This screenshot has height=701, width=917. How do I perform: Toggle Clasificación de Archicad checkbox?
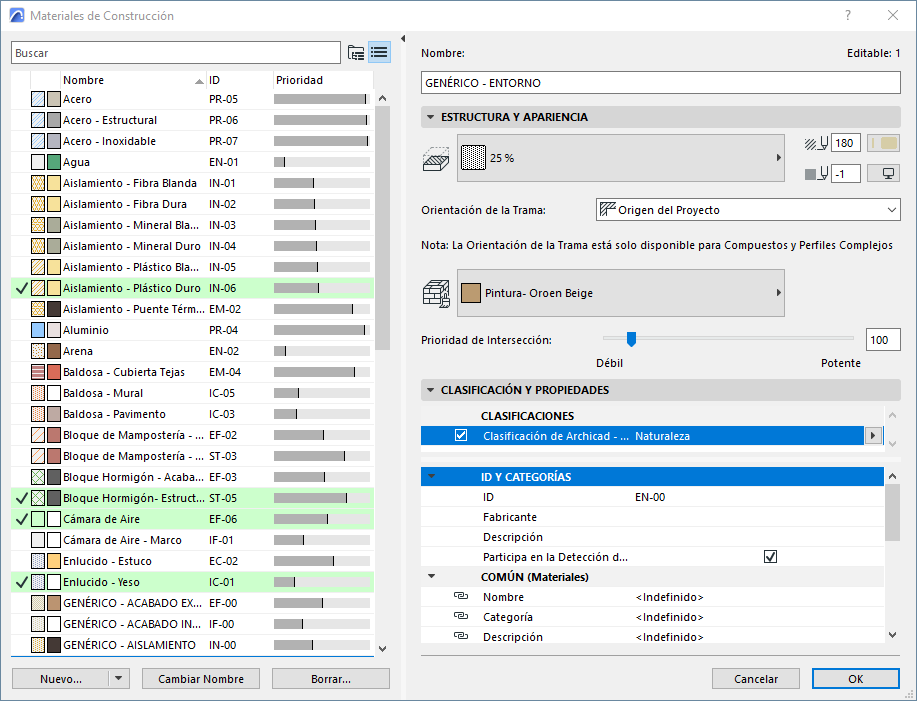(461, 436)
